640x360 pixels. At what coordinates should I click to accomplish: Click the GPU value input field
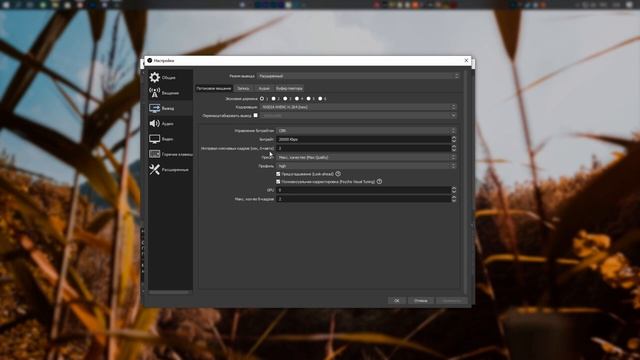point(363,190)
